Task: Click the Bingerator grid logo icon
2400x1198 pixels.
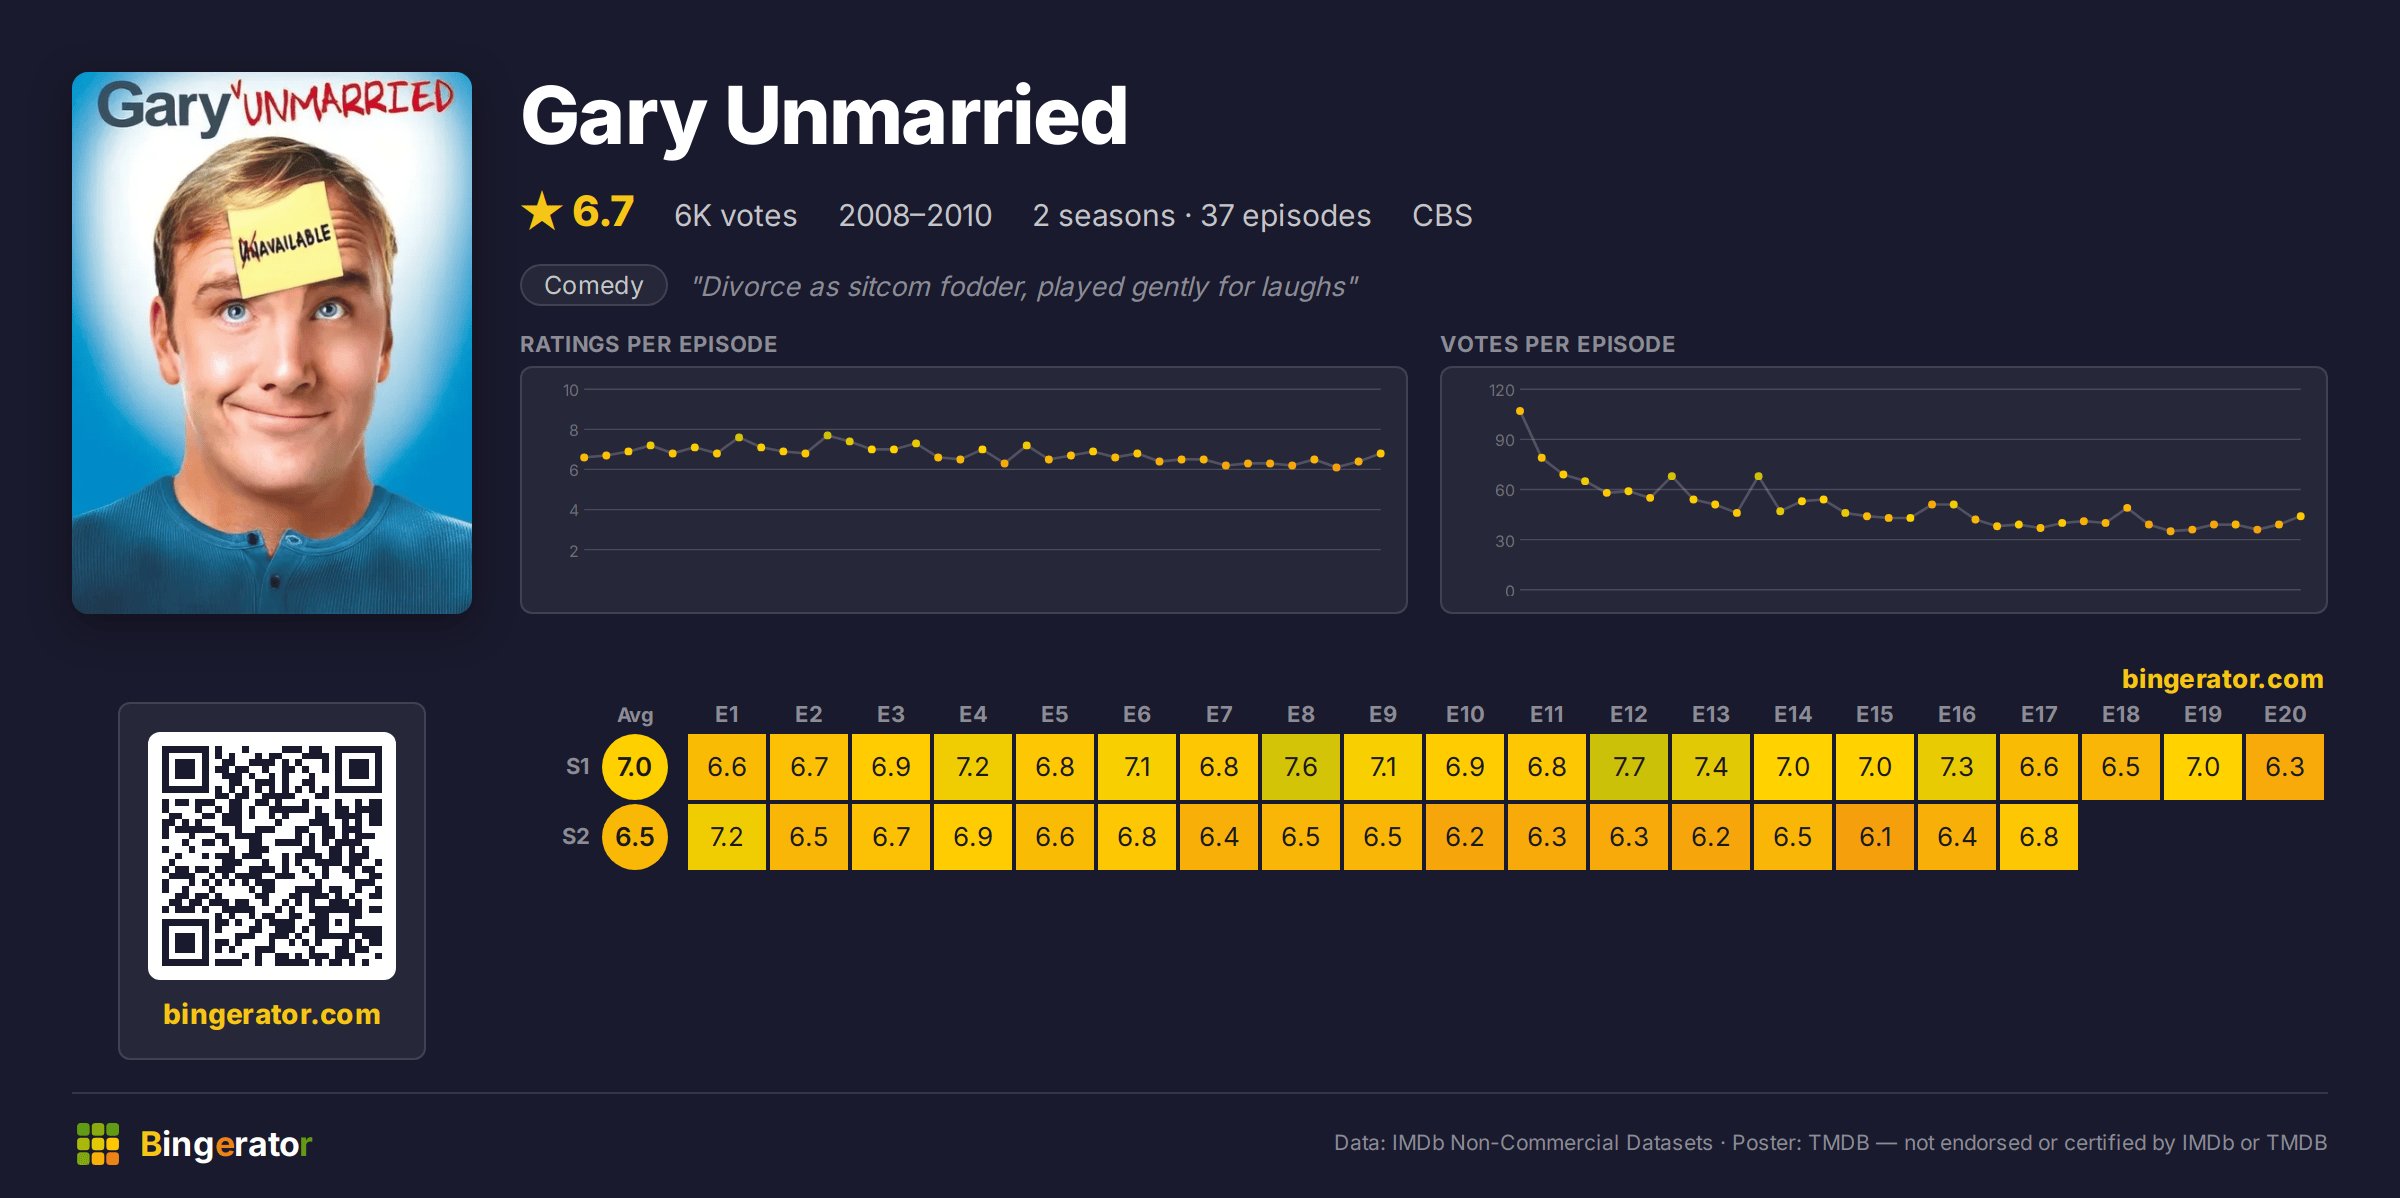Action: (98, 1143)
